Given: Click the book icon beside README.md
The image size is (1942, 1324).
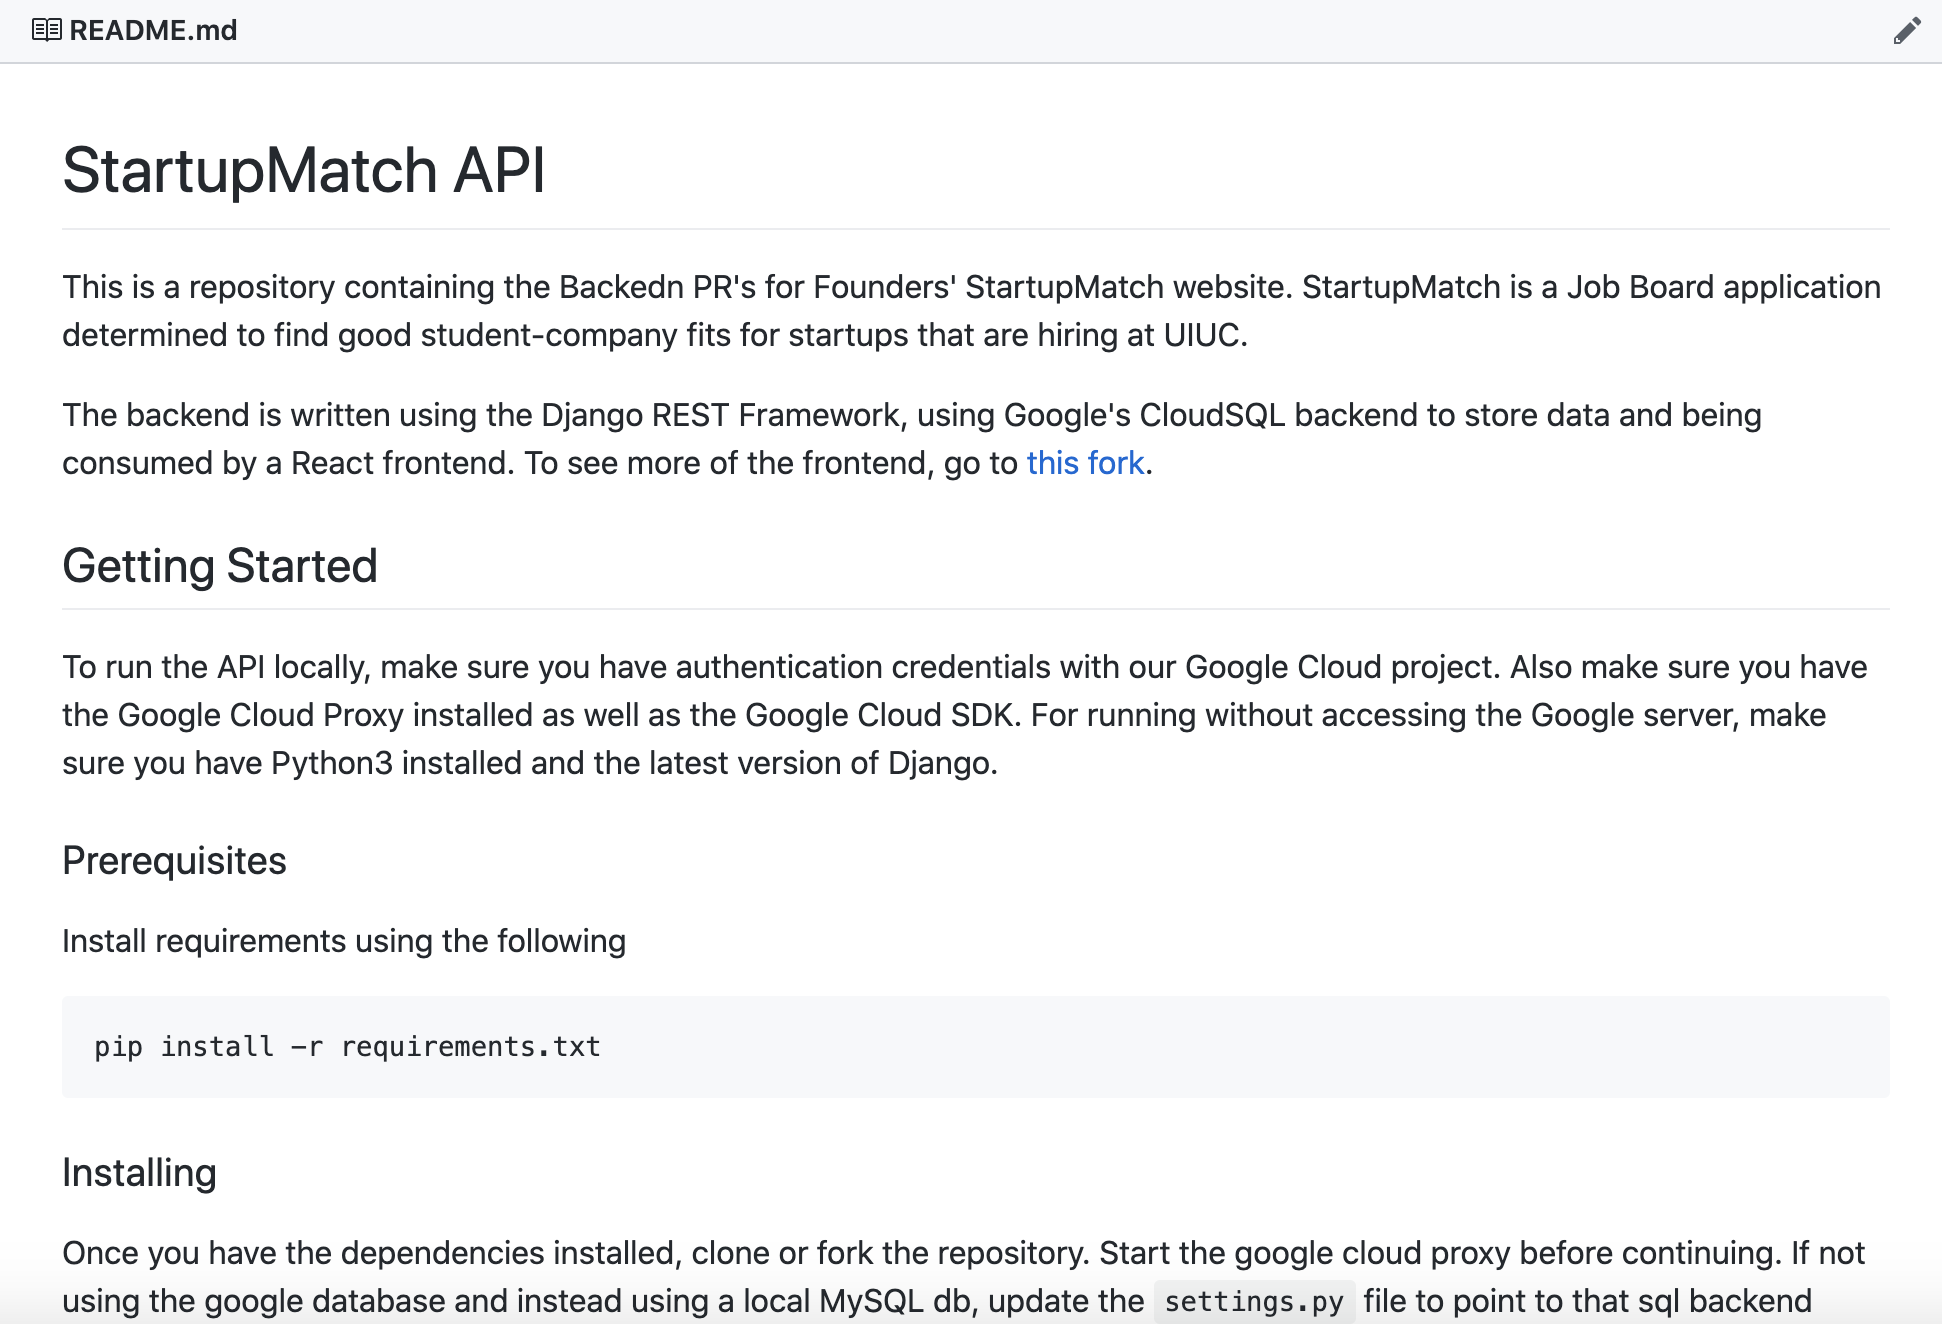Looking at the screenshot, I should pyautogui.click(x=46, y=30).
